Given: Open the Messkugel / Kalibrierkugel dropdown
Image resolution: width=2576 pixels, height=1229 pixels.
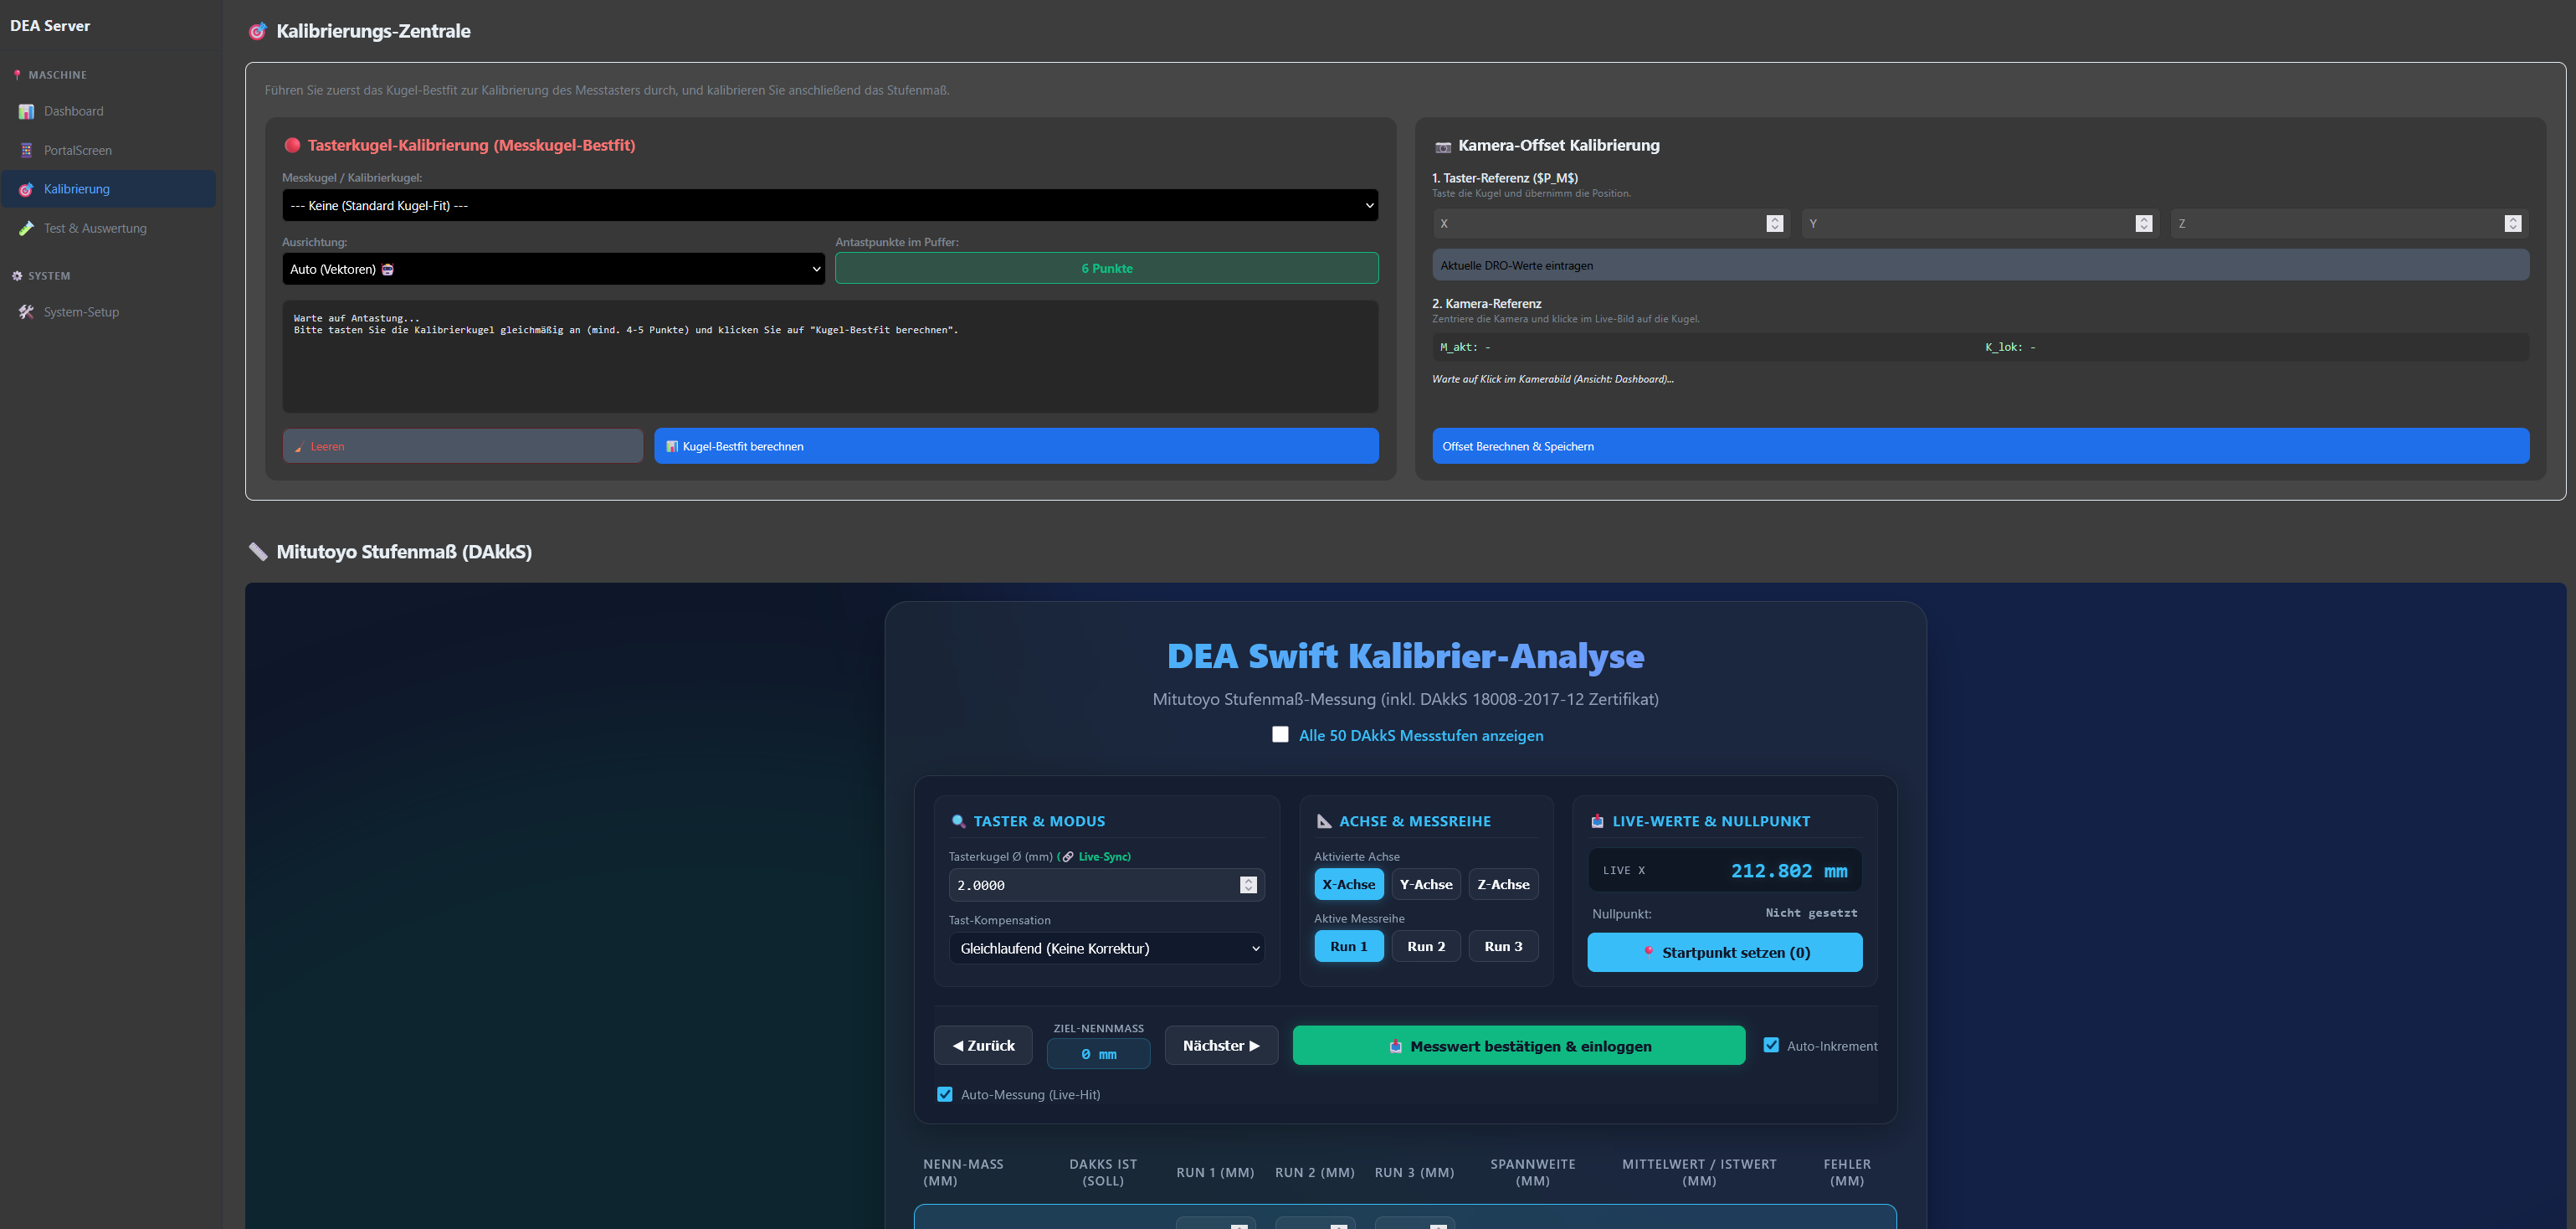Looking at the screenshot, I should click(x=830, y=205).
